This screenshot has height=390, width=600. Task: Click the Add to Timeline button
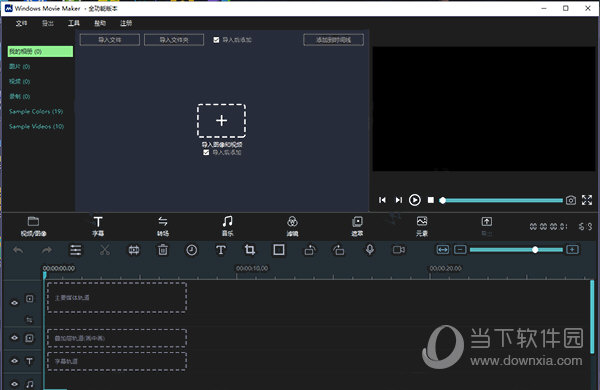[333, 40]
